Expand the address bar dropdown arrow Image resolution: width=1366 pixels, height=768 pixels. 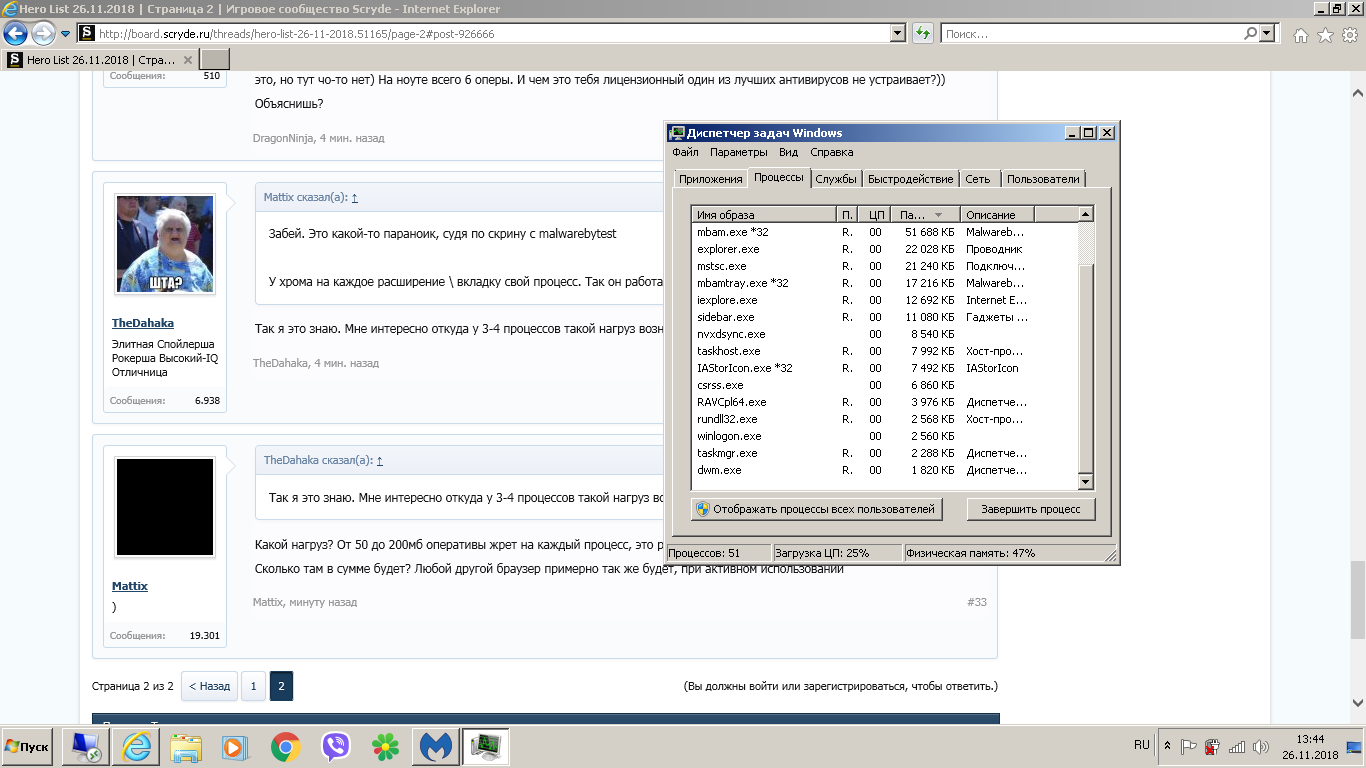point(897,33)
